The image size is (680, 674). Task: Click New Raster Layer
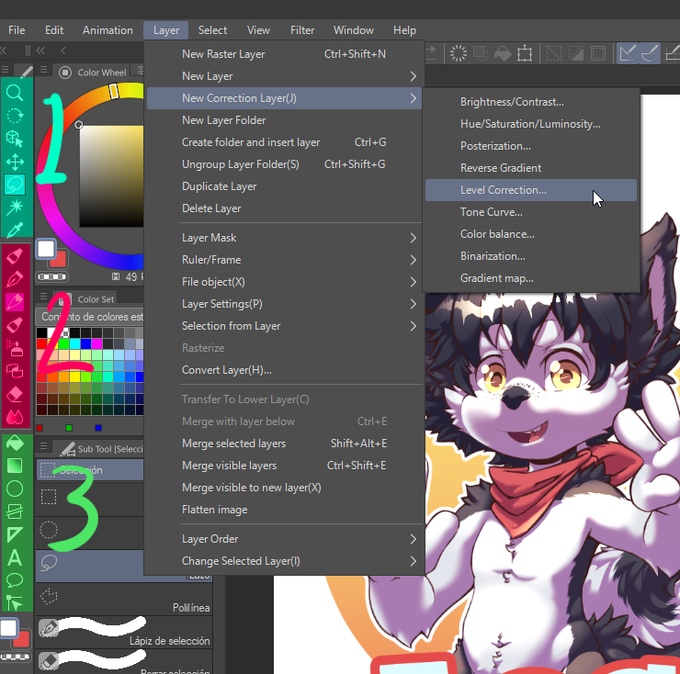point(284,54)
